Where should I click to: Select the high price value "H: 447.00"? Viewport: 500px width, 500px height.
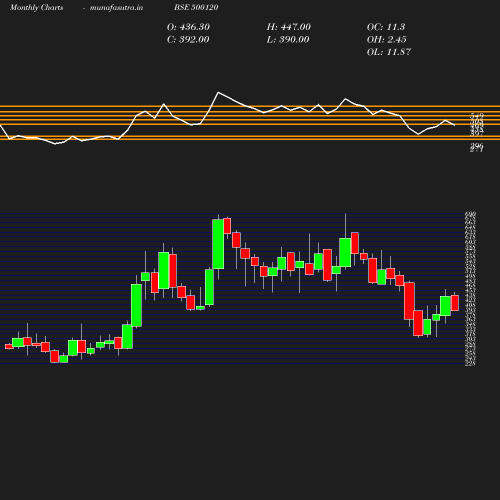tap(289, 27)
